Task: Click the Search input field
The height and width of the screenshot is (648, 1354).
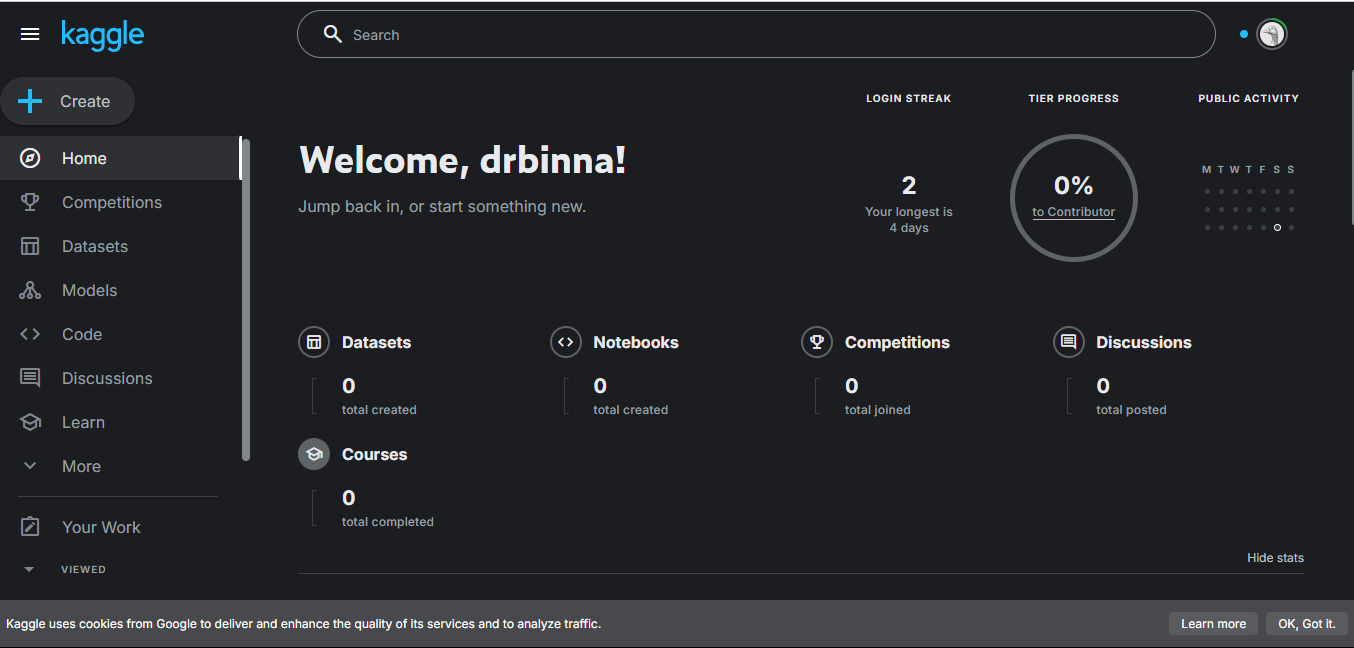Action: pyautogui.click(x=756, y=35)
